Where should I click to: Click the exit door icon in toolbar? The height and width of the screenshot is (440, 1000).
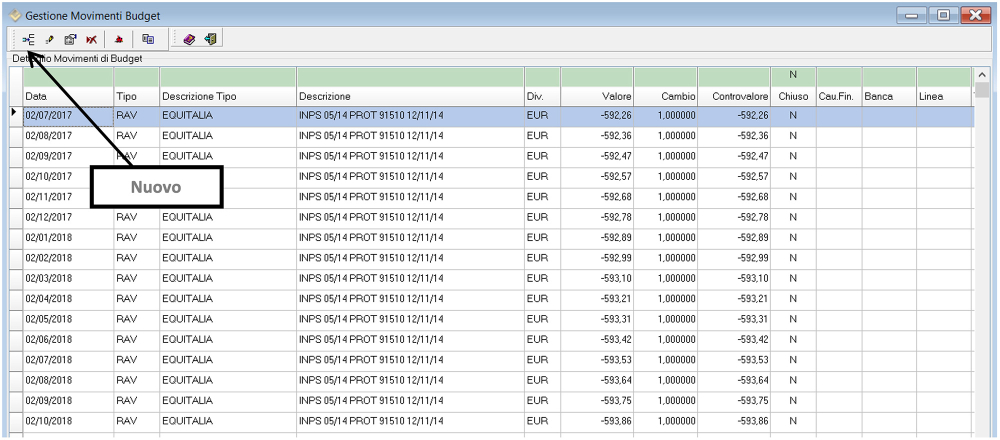point(210,39)
